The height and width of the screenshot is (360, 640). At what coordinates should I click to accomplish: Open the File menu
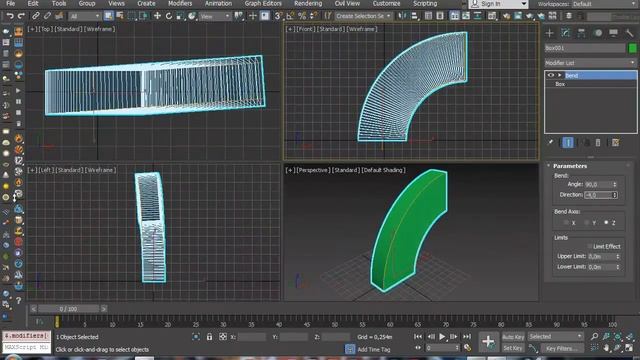click(x=11, y=3)
